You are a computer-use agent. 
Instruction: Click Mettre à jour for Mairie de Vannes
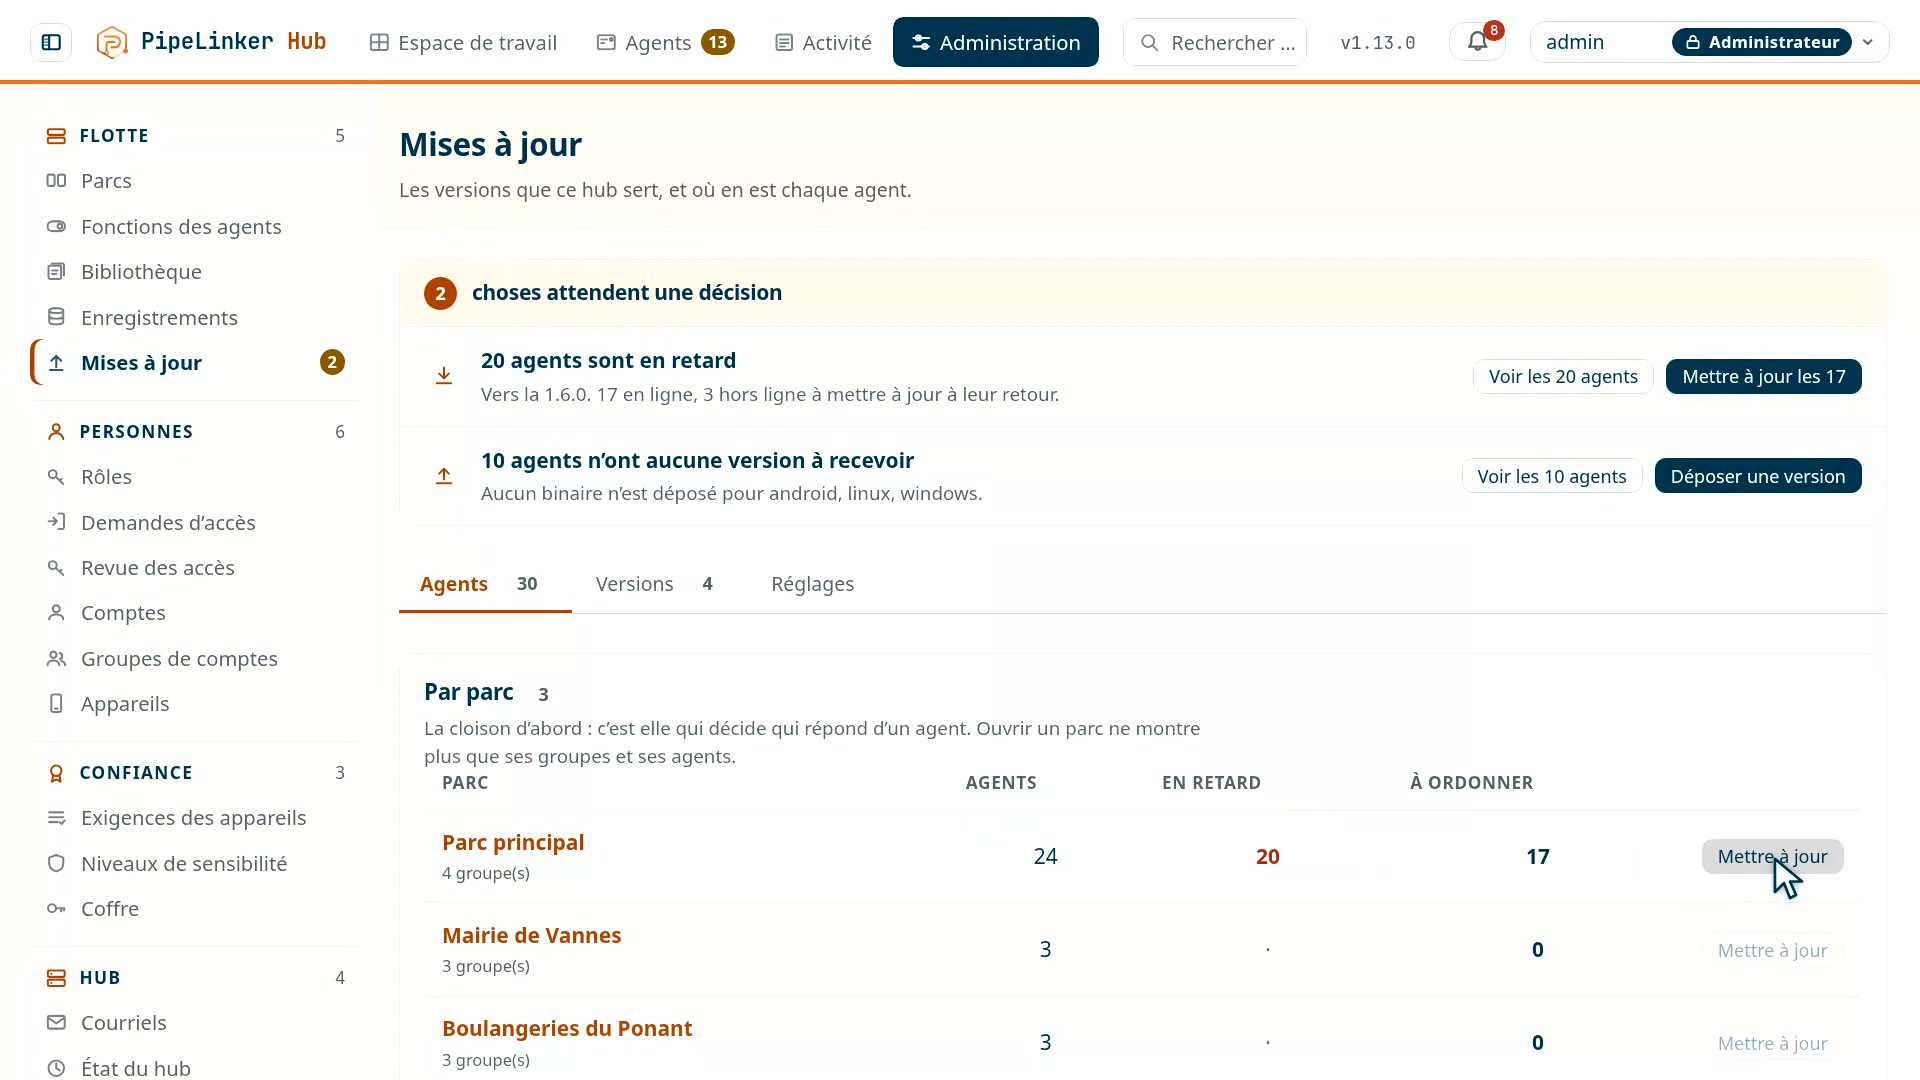point(1772,950)
